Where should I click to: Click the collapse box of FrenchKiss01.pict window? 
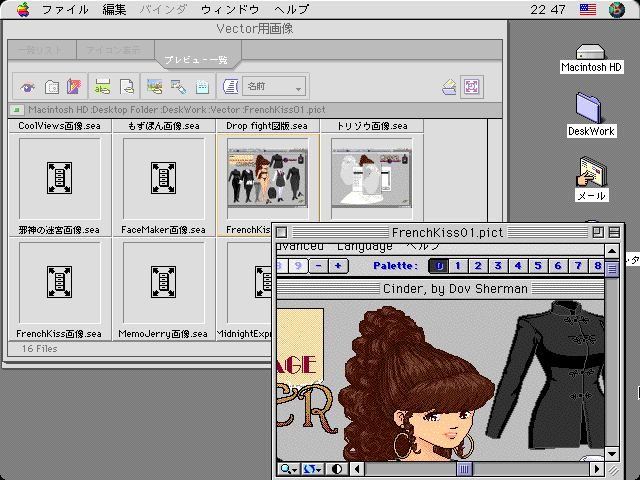[x=614, y=232]
